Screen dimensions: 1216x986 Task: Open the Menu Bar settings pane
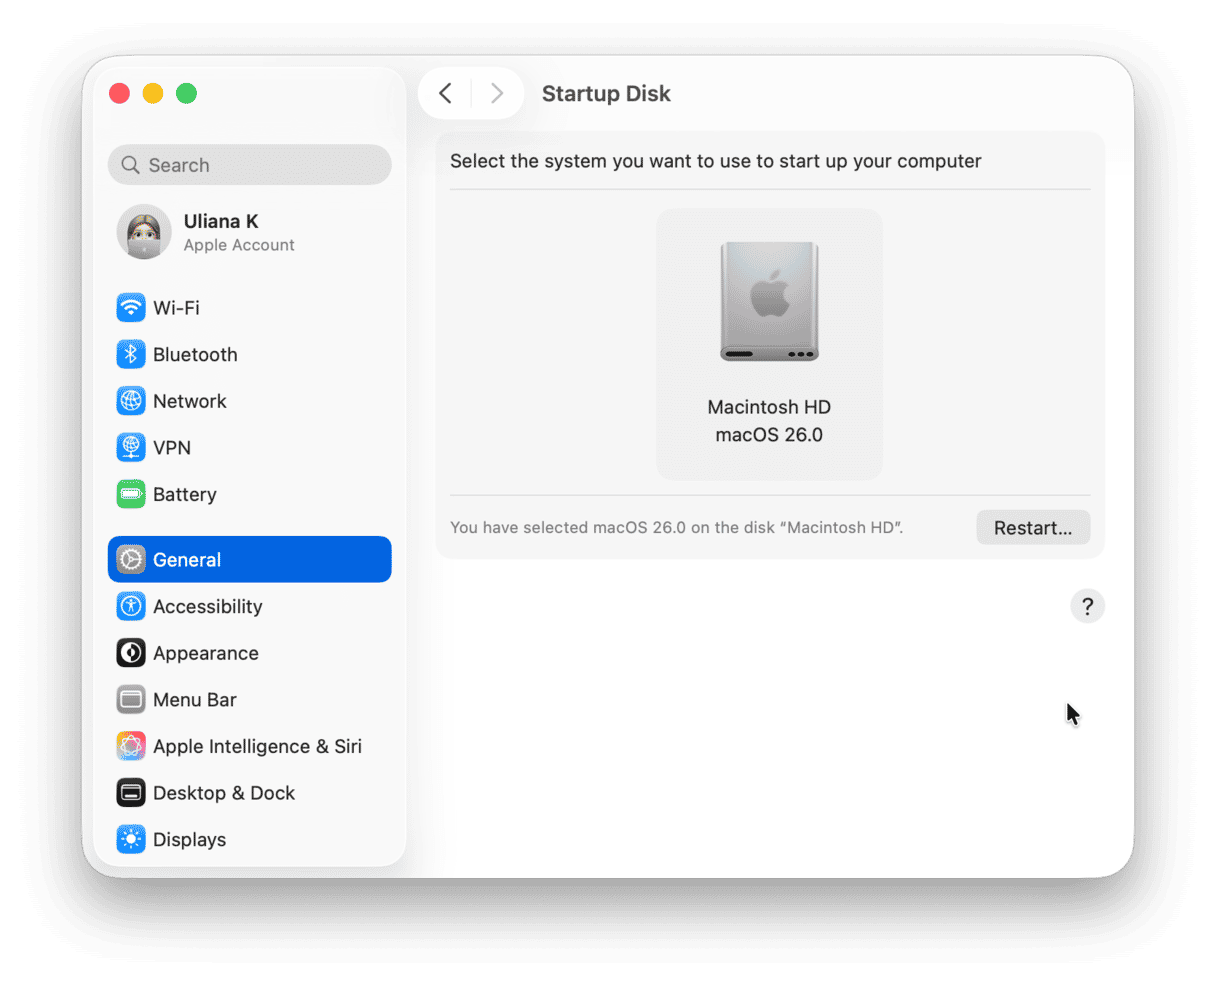250,700
